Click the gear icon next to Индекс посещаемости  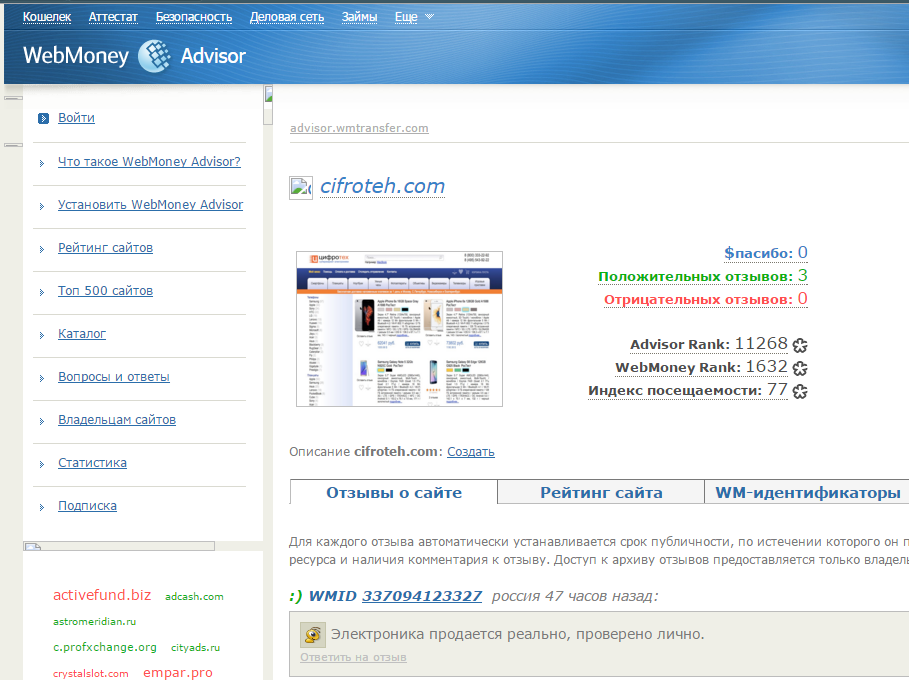pyautogui.click(x=800, y=391)
